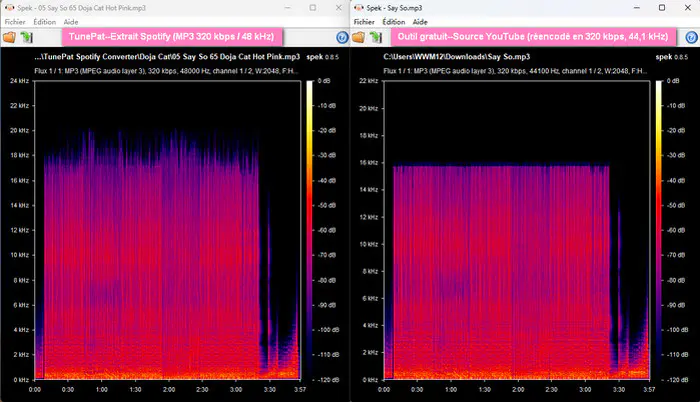Viewport: 700px width, 402px height.
Task: Open Aide menu in left window
Action: [71, 22]
